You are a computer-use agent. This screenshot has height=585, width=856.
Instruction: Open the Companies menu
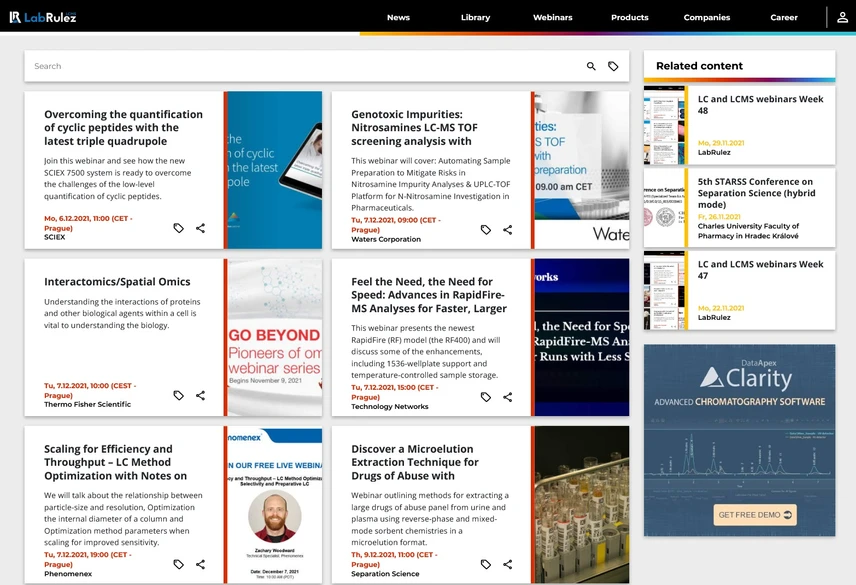pos(706,17)
